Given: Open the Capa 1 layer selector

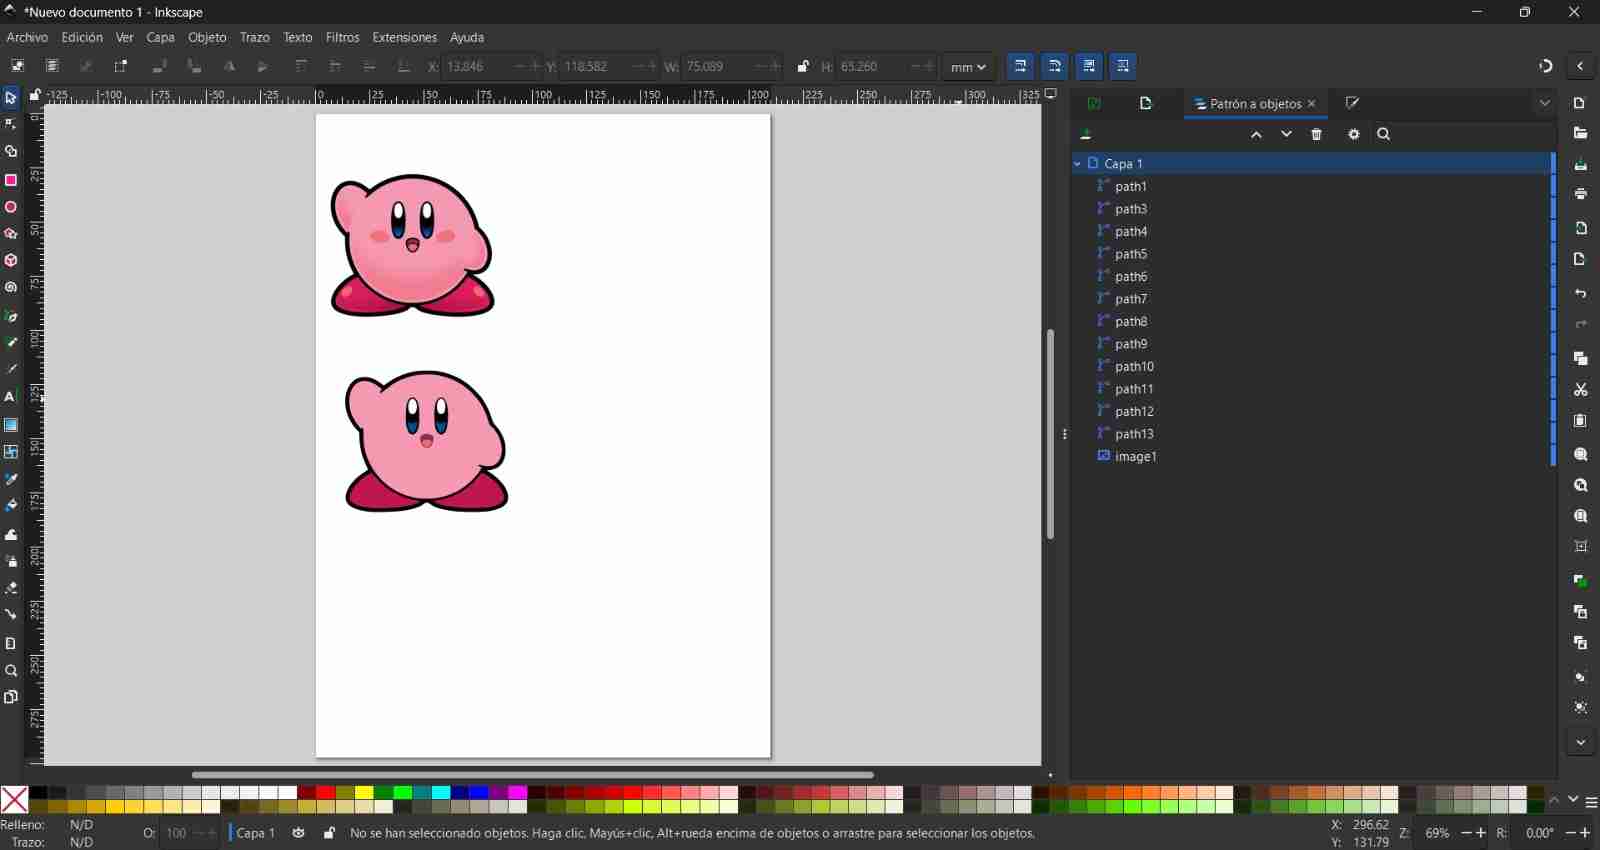Looking at the screenshot, I should 255,833.
